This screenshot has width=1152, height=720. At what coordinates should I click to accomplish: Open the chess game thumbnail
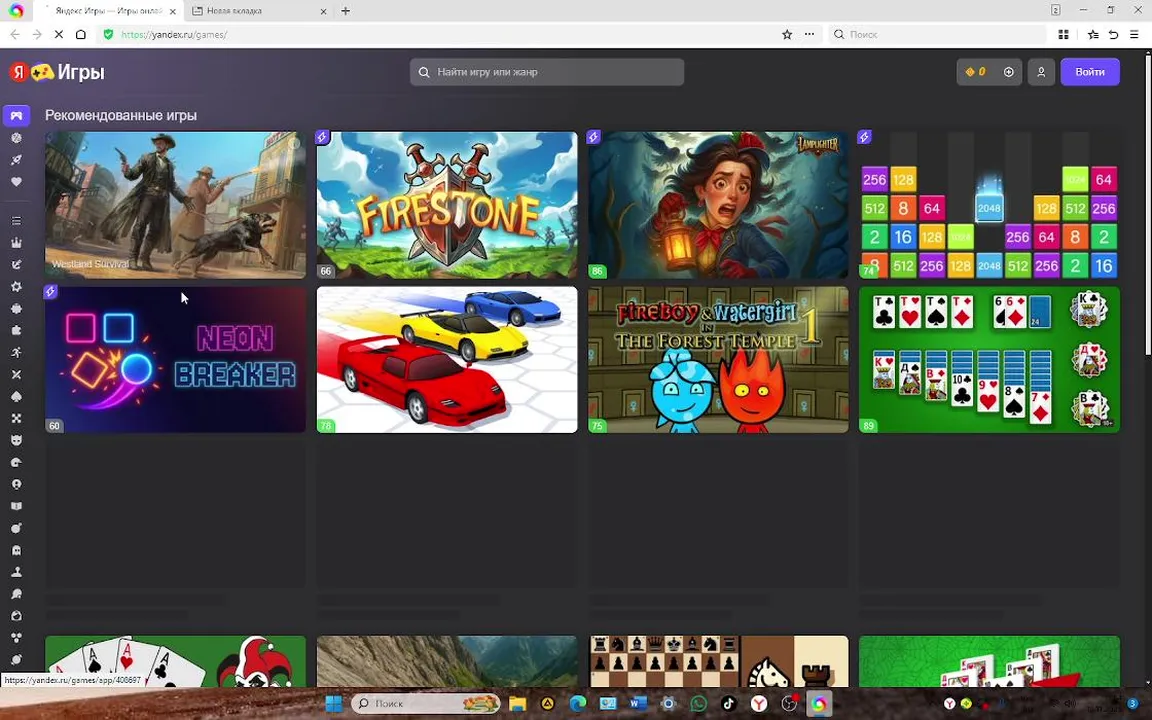pos(718,661)
